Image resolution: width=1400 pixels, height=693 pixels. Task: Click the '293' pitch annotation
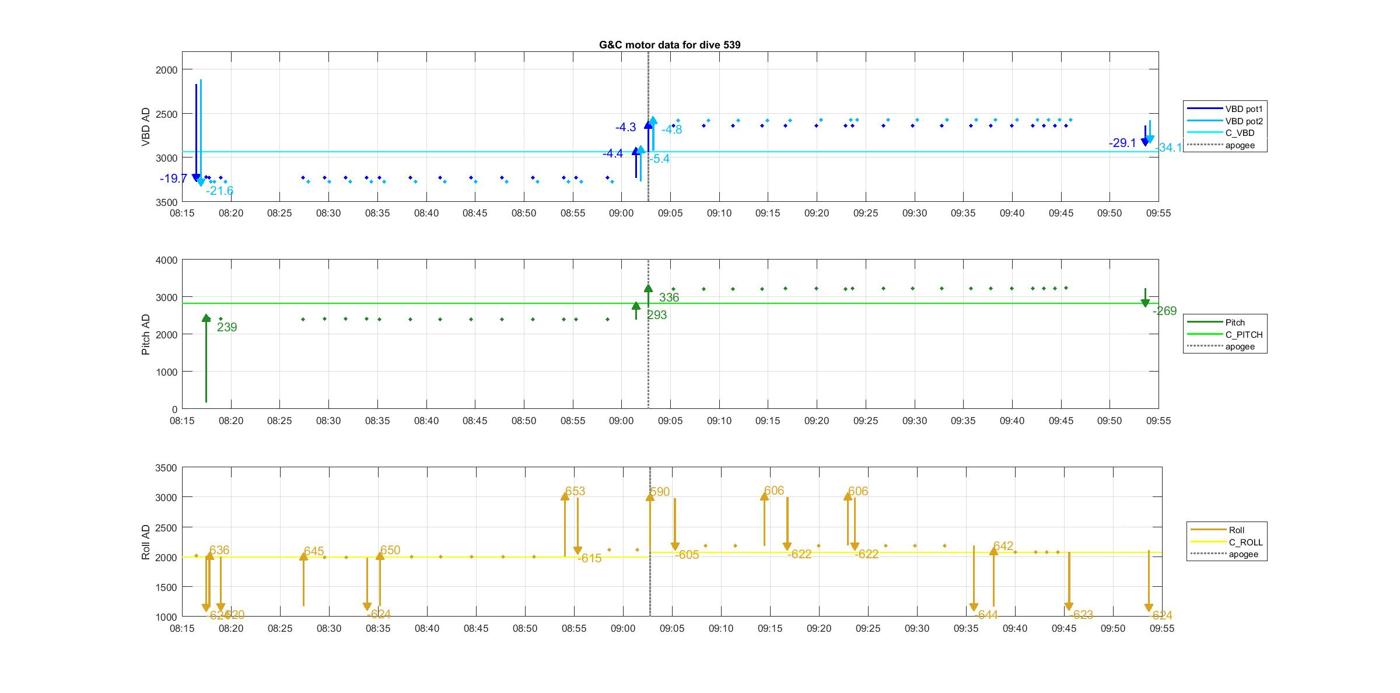657,315
